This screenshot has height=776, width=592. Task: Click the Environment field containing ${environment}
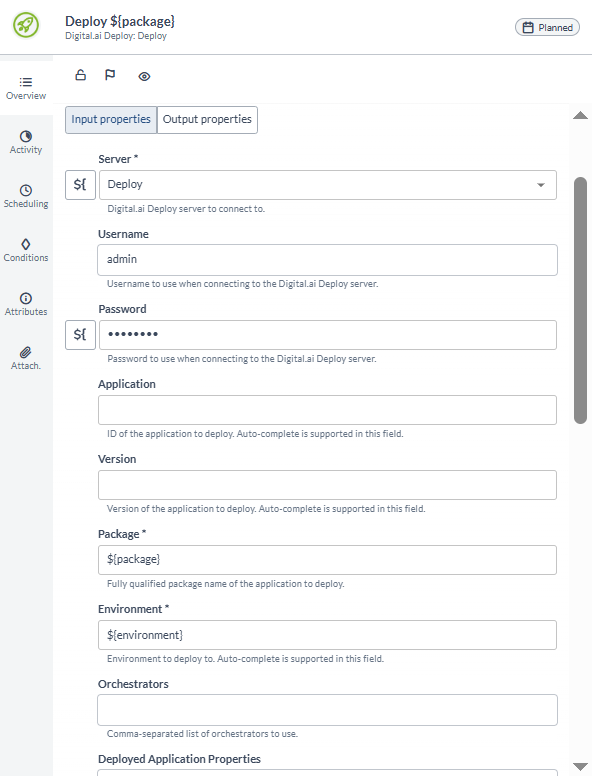327,635
